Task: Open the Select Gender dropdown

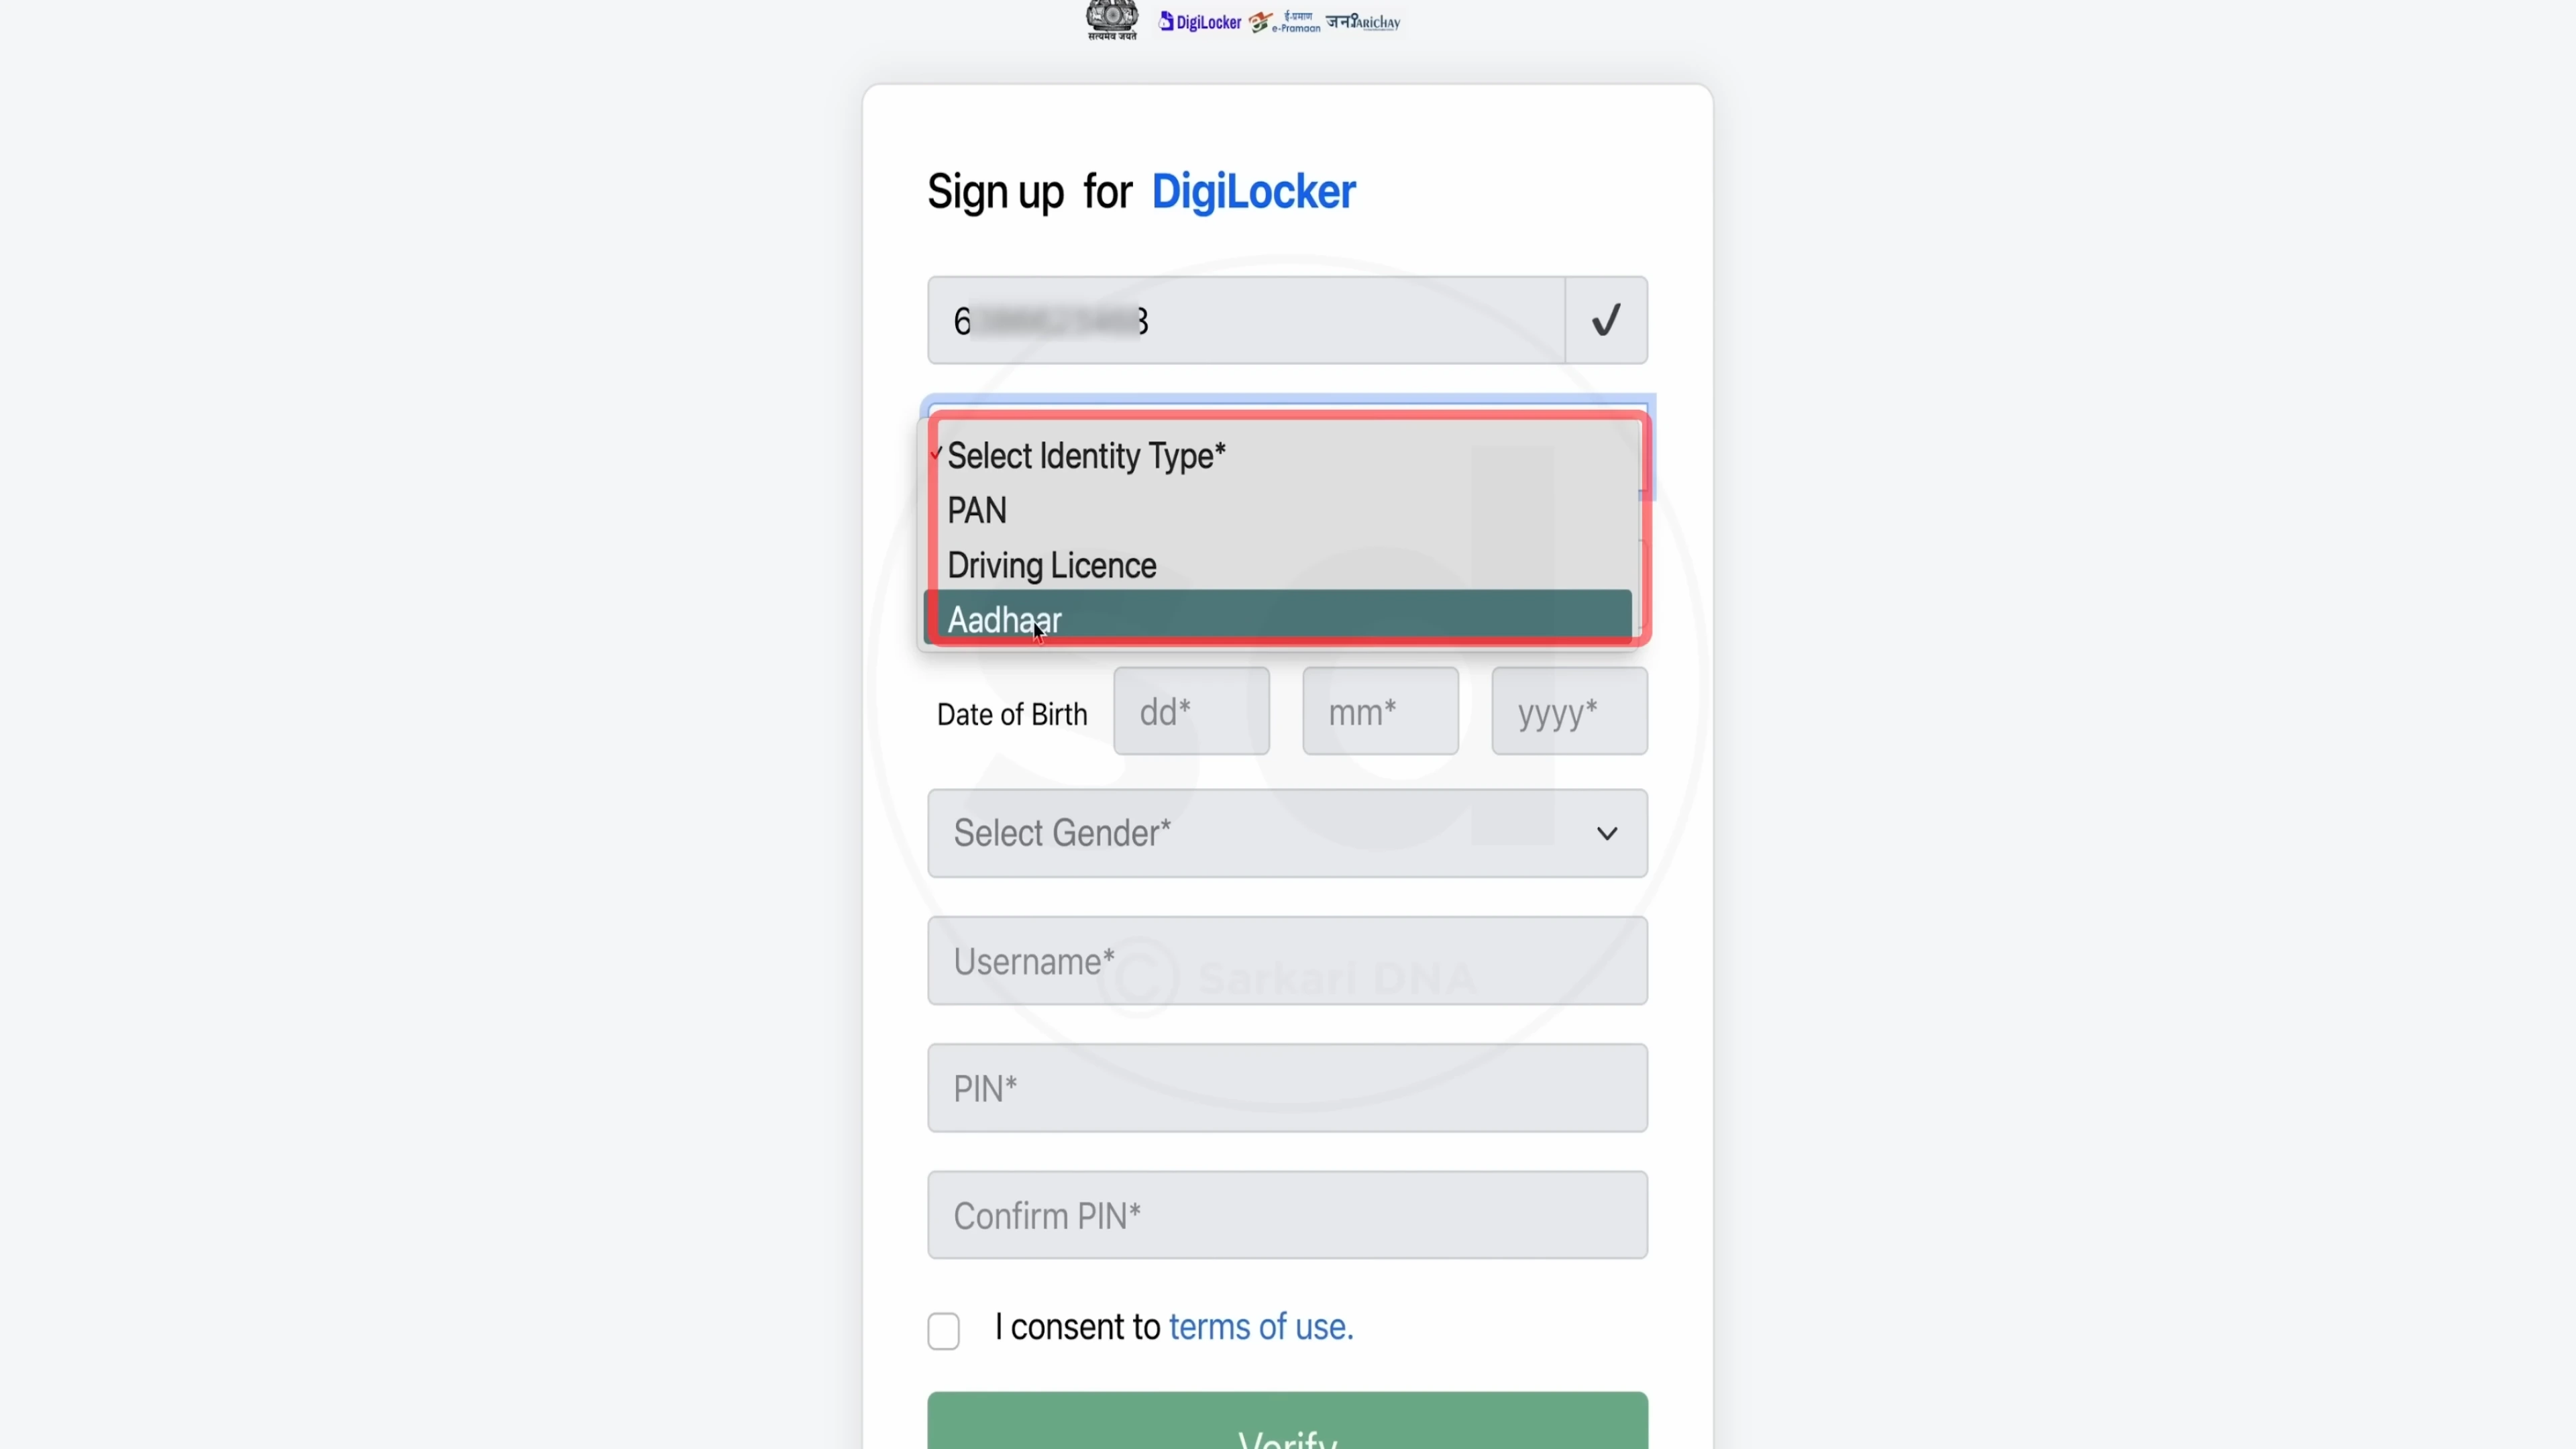Action: click(x=1286, y=832)
